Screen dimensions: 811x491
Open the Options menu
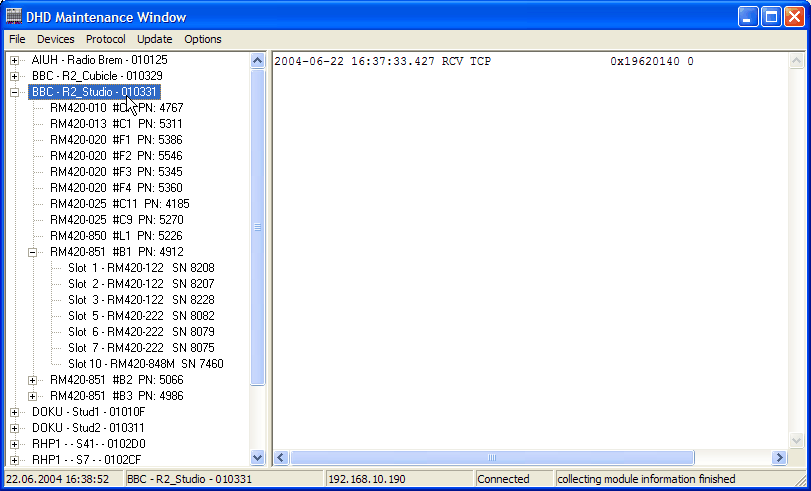[x=203, y=39]
